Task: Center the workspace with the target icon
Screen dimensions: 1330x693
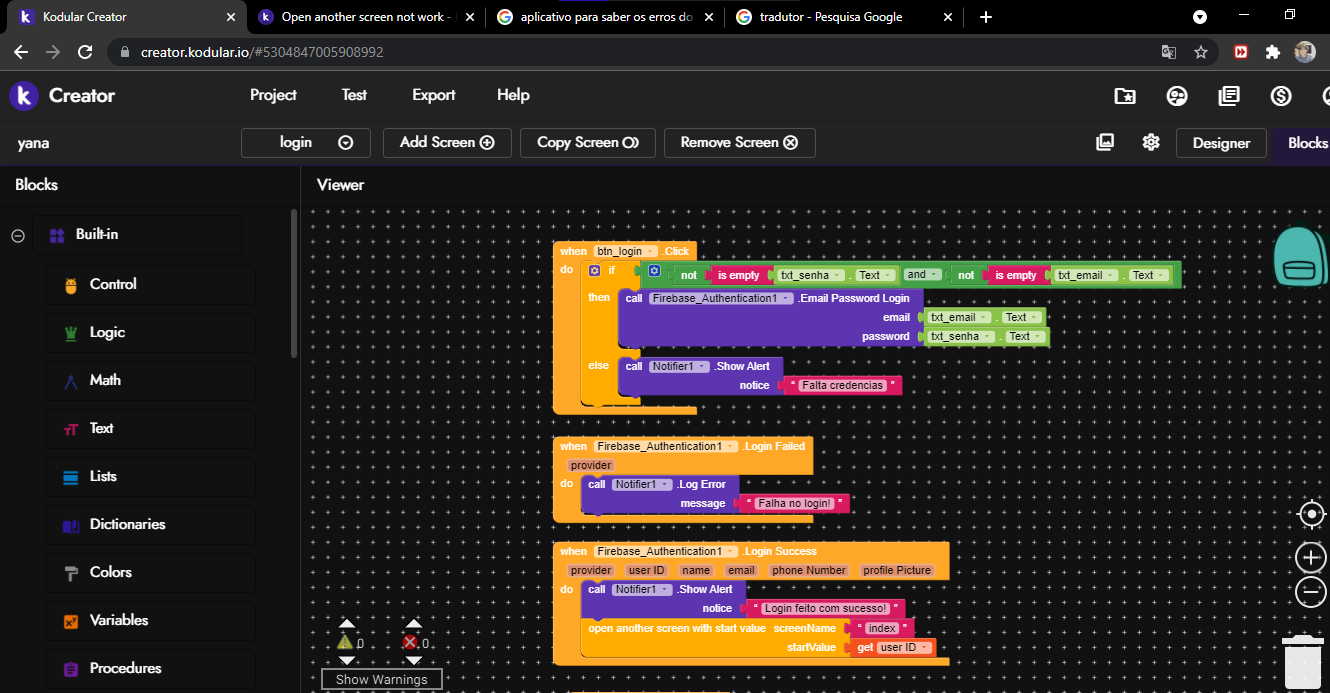Action: tap(1311, 515)
